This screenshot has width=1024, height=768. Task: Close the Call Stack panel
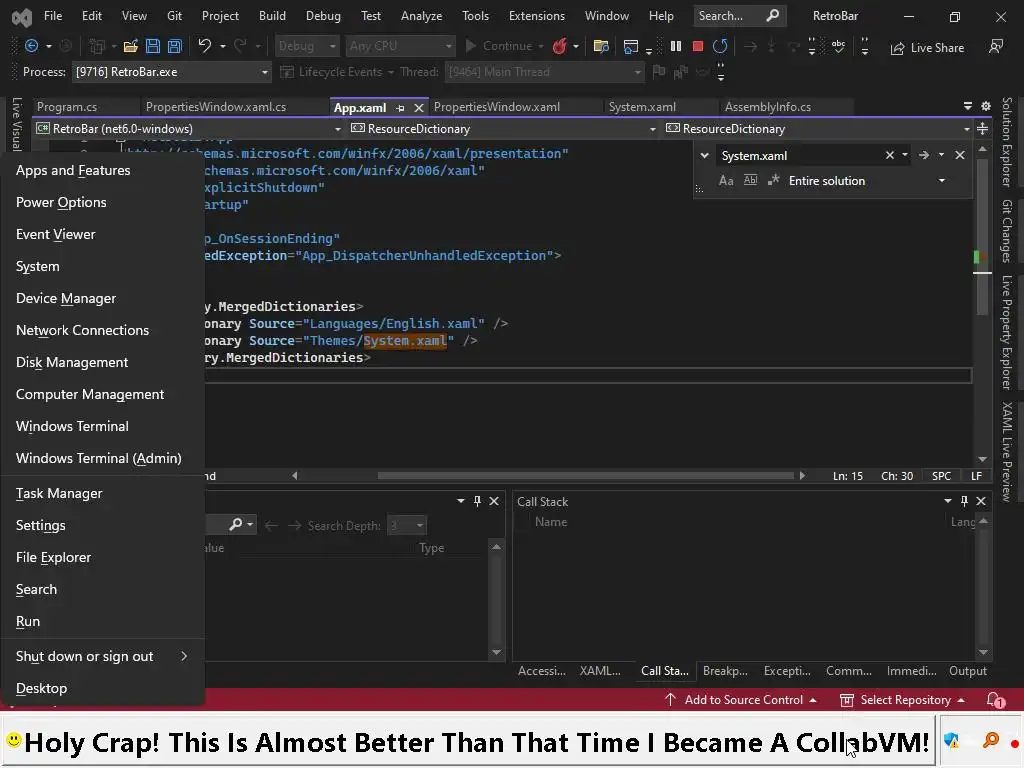pos(981,501)
